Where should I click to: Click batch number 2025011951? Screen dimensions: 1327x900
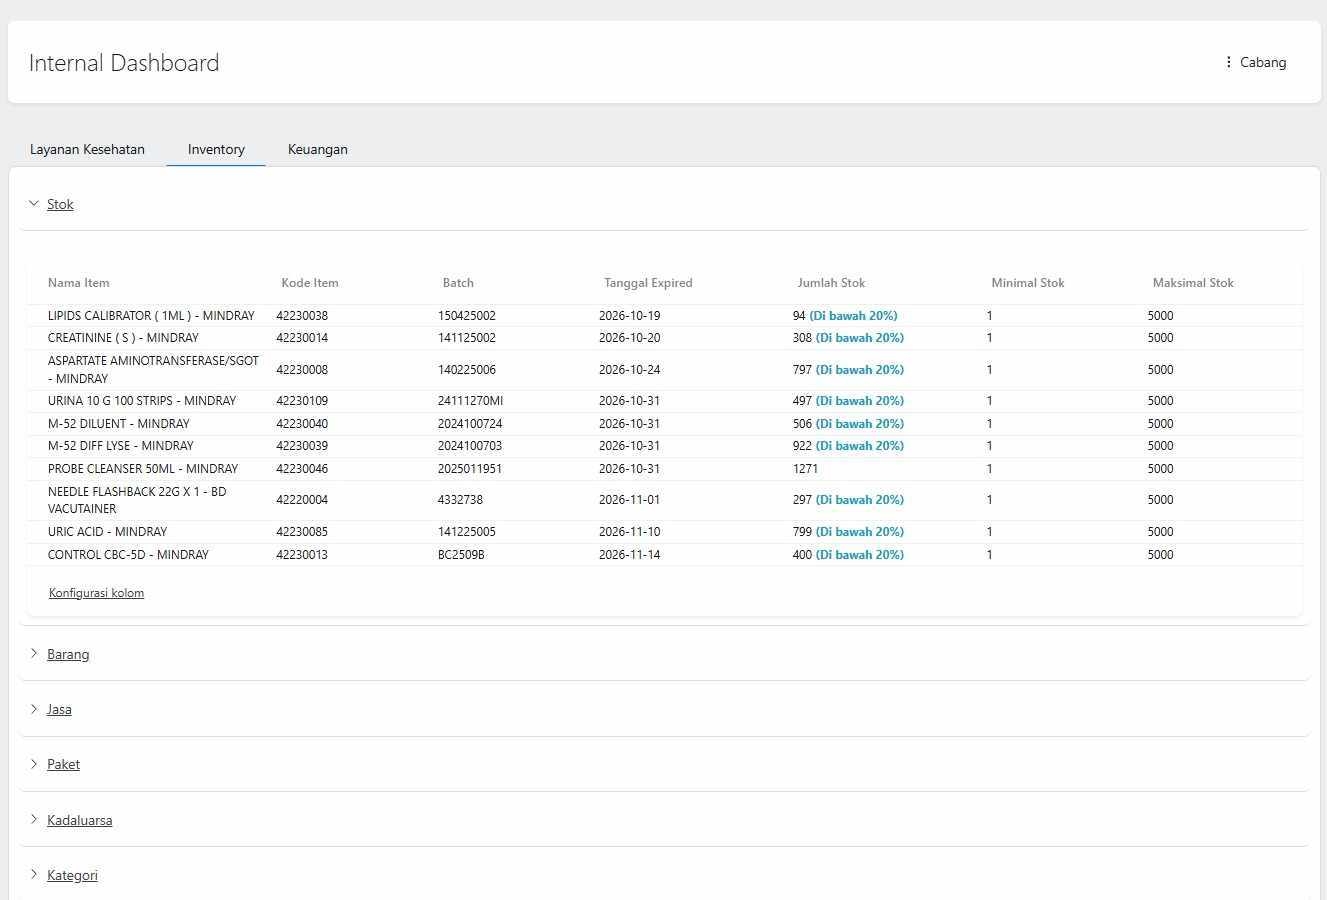[x=470, y=469]
